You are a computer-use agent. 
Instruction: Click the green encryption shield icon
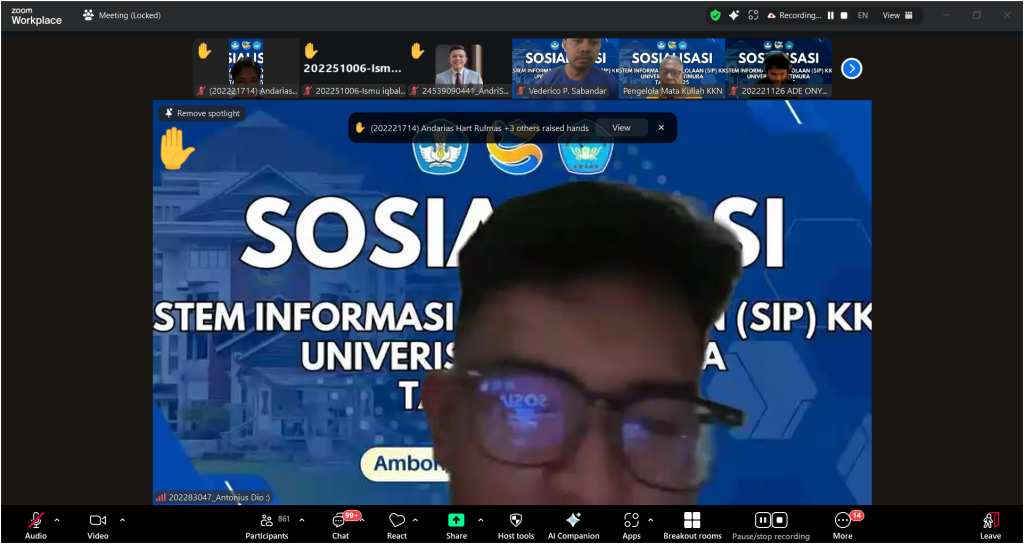point(715,15)
